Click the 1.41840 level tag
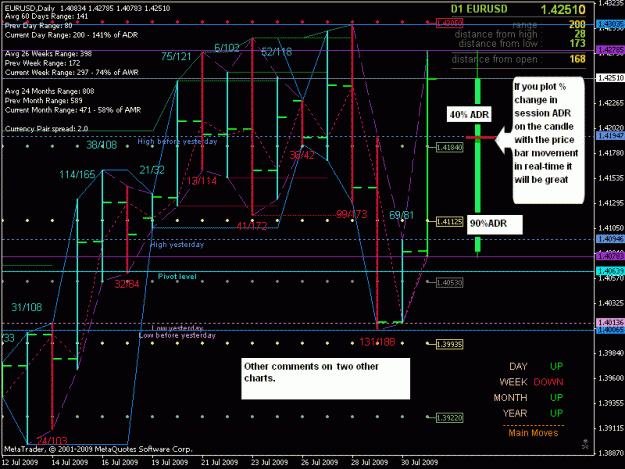 (x=449, y=147)
